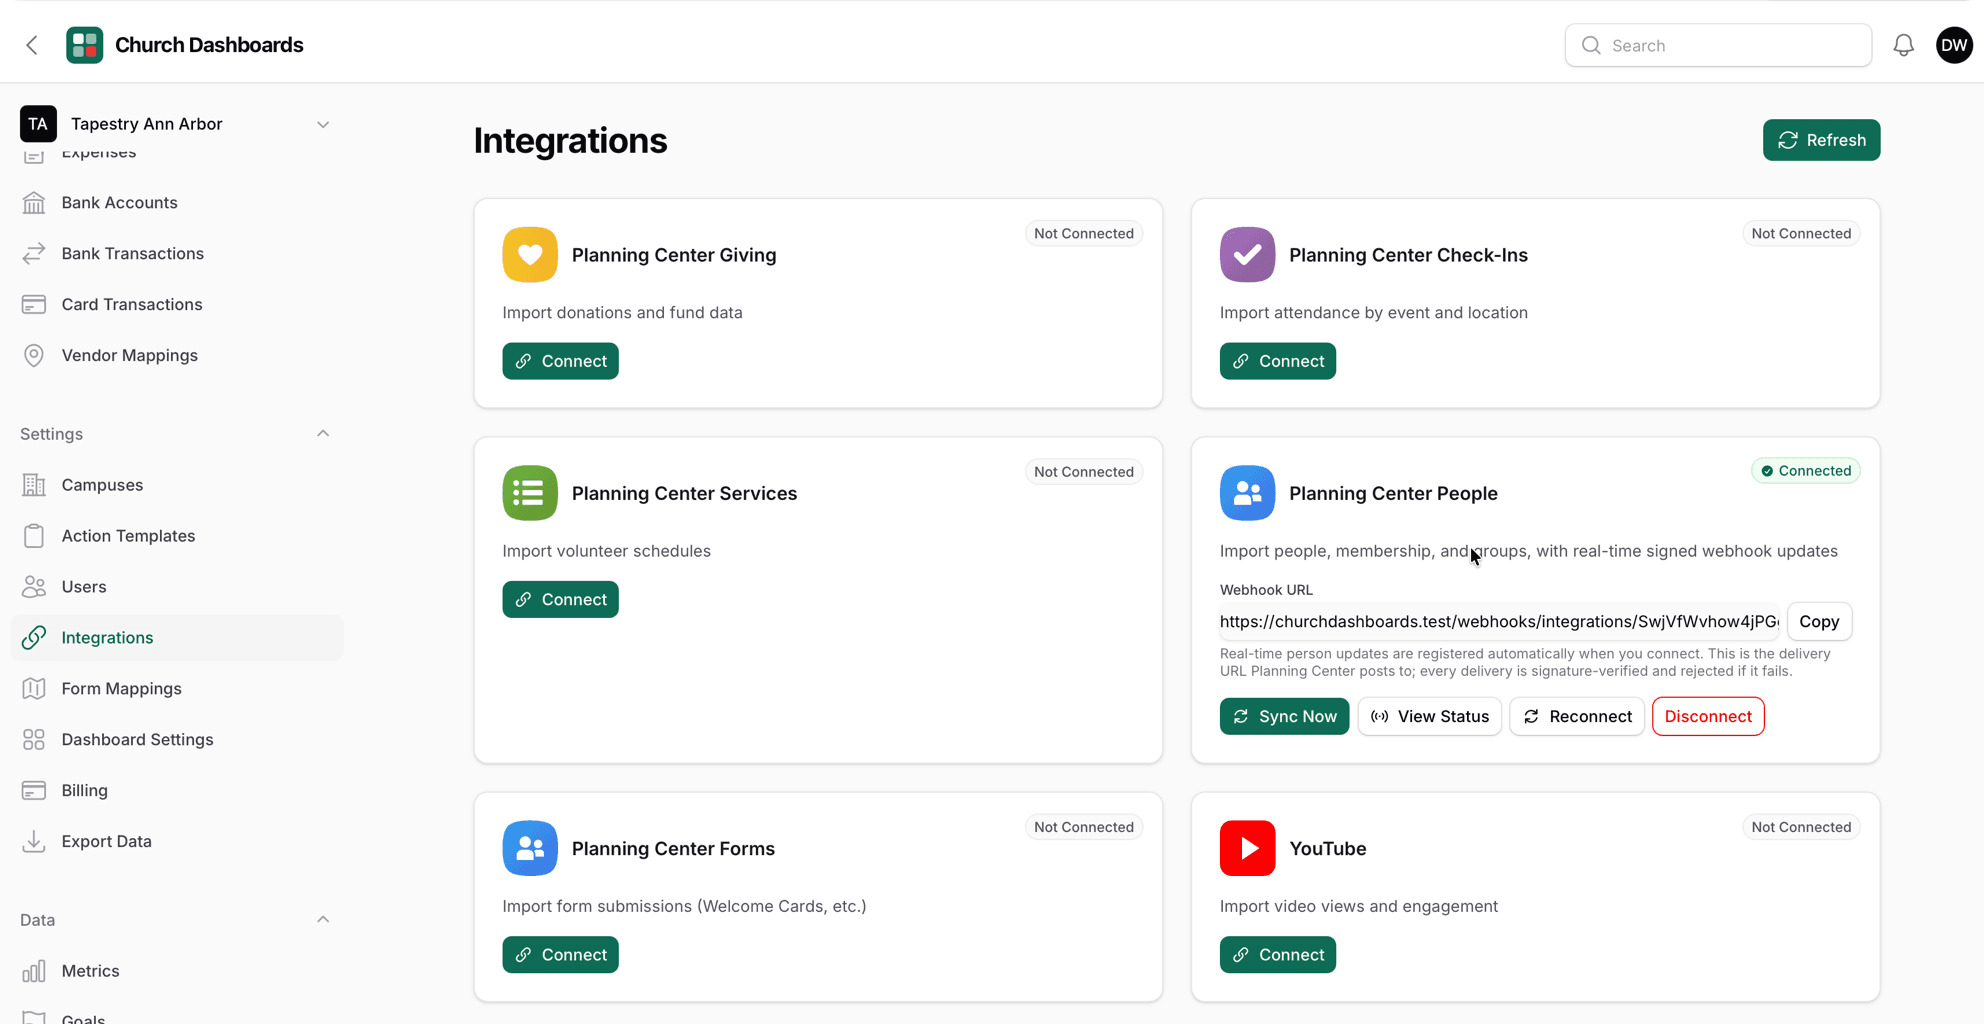The image size is (1984, 1024).
Task: Click the Action Templates clipboard icon
Action: pos(34,536)
